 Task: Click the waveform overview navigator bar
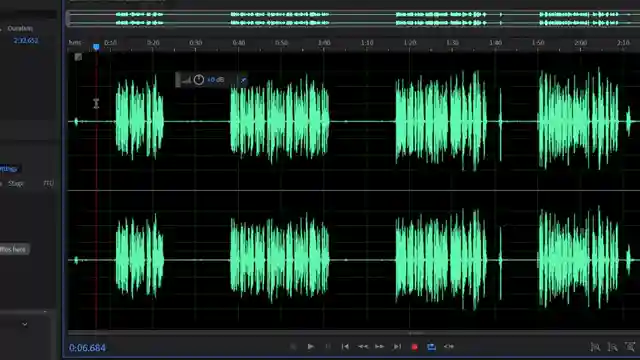pos(353,18)
